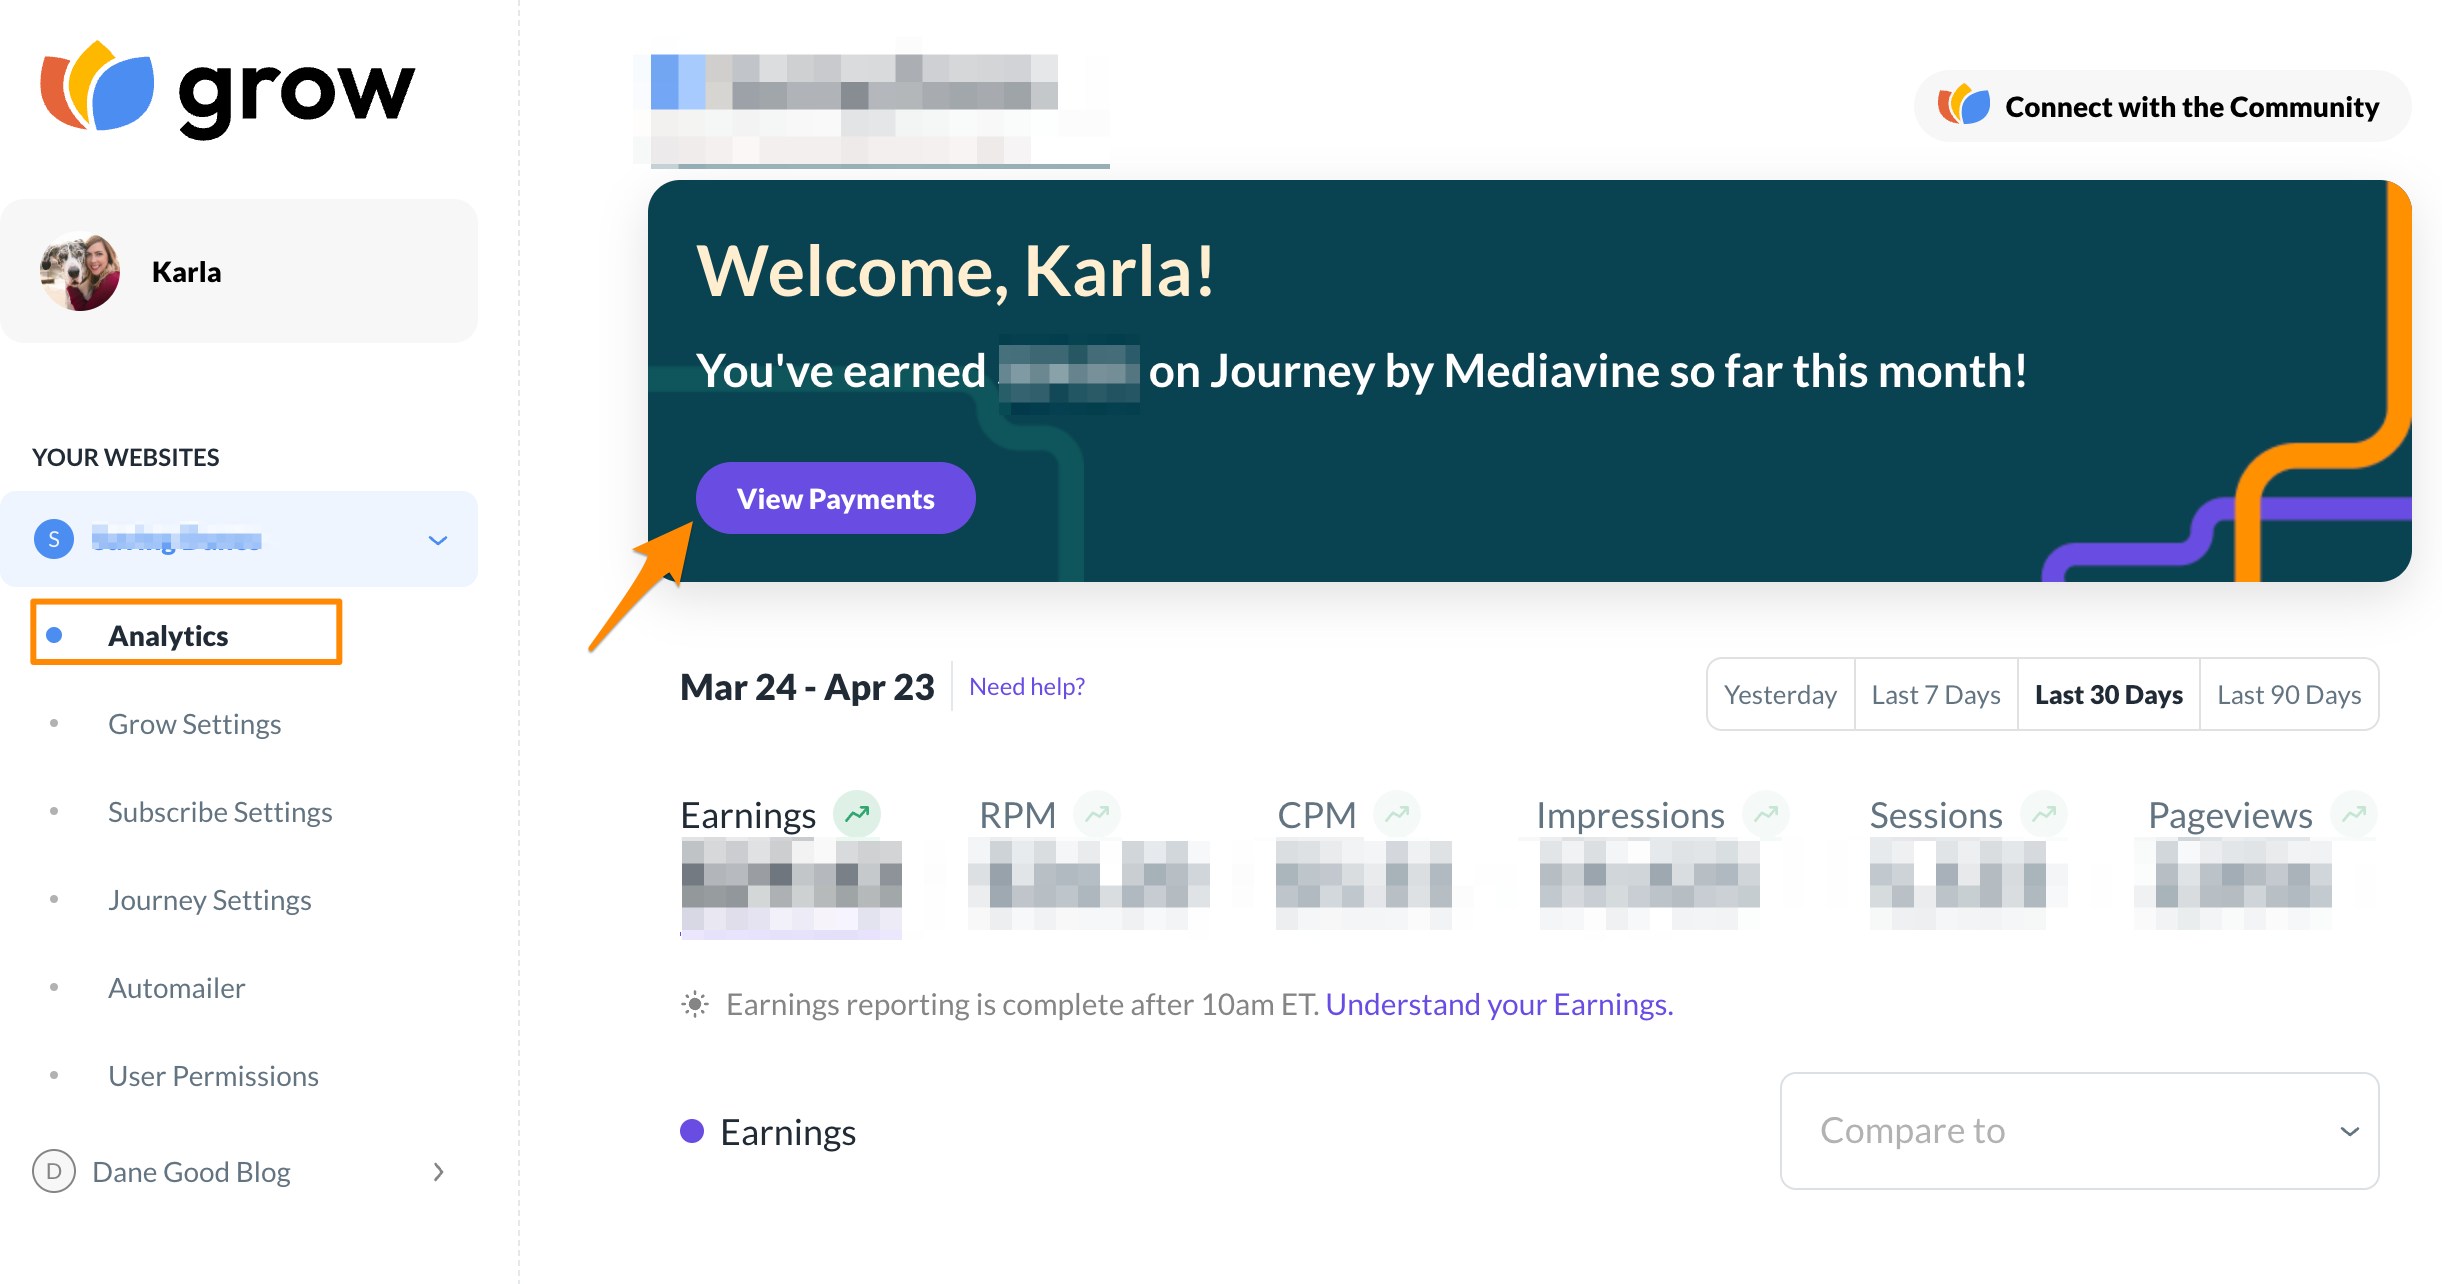This screenshot has width=2442, height=1284.
Task: Open Journey Settings in sidebar
Action: [x=209, y=900]
